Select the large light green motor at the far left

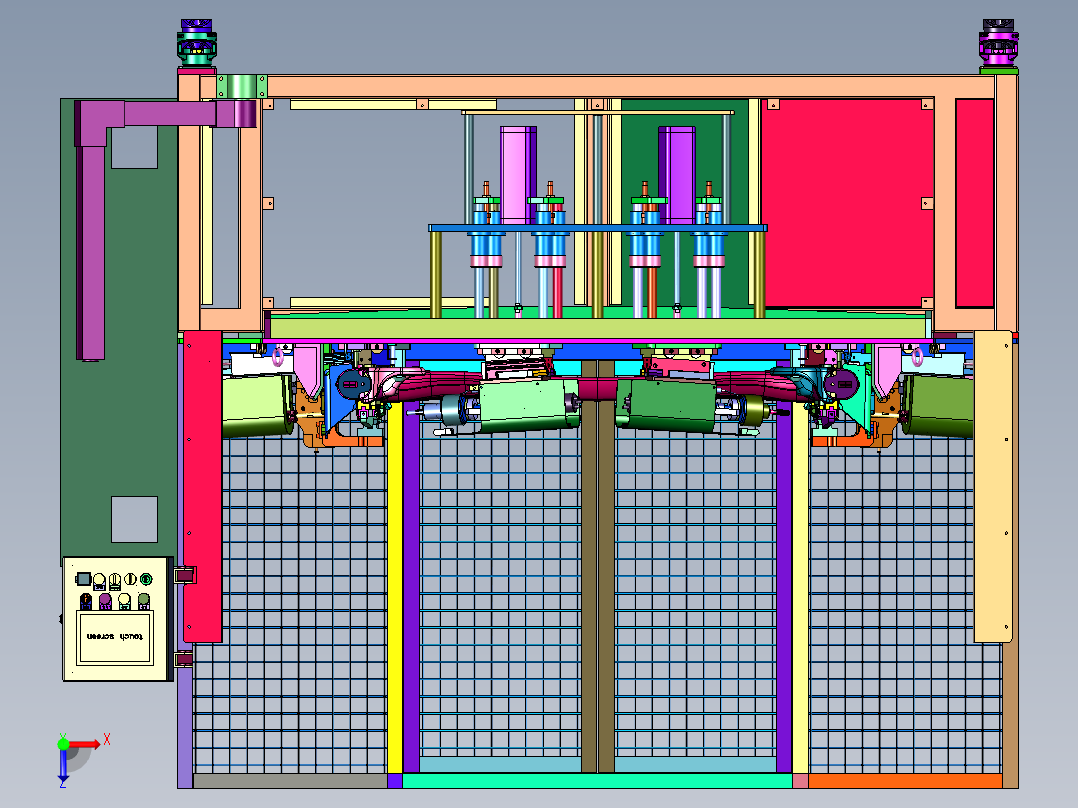[x=258, y=406]
